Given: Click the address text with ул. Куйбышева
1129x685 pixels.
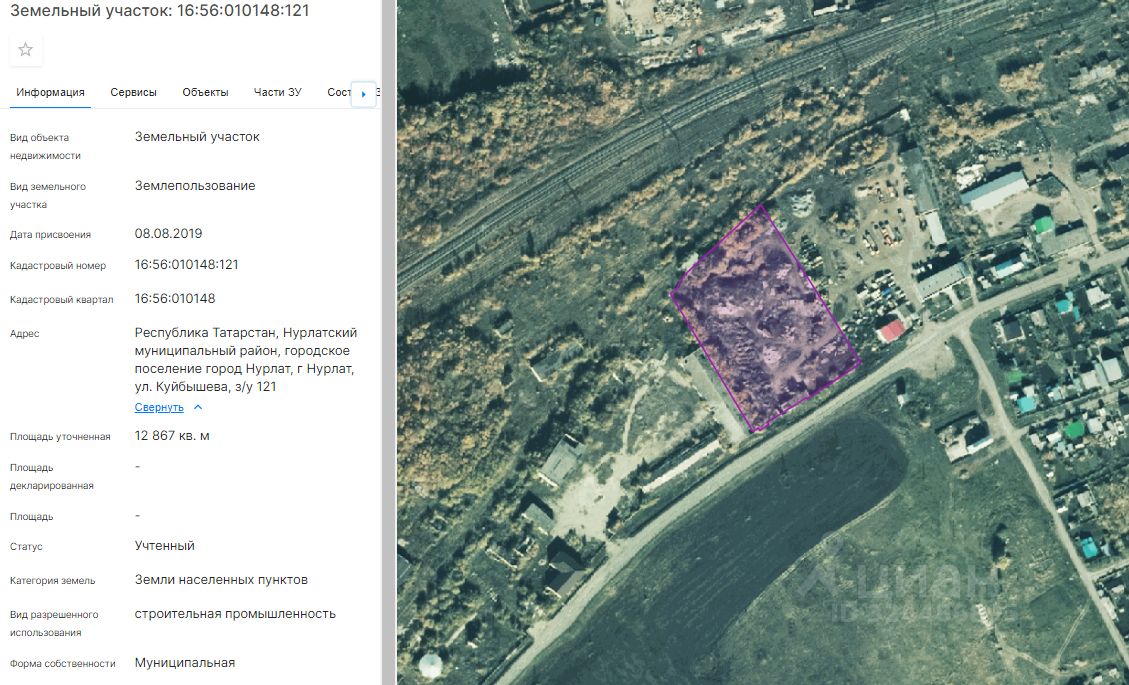Looking at the screenshot, I should 246,359.
